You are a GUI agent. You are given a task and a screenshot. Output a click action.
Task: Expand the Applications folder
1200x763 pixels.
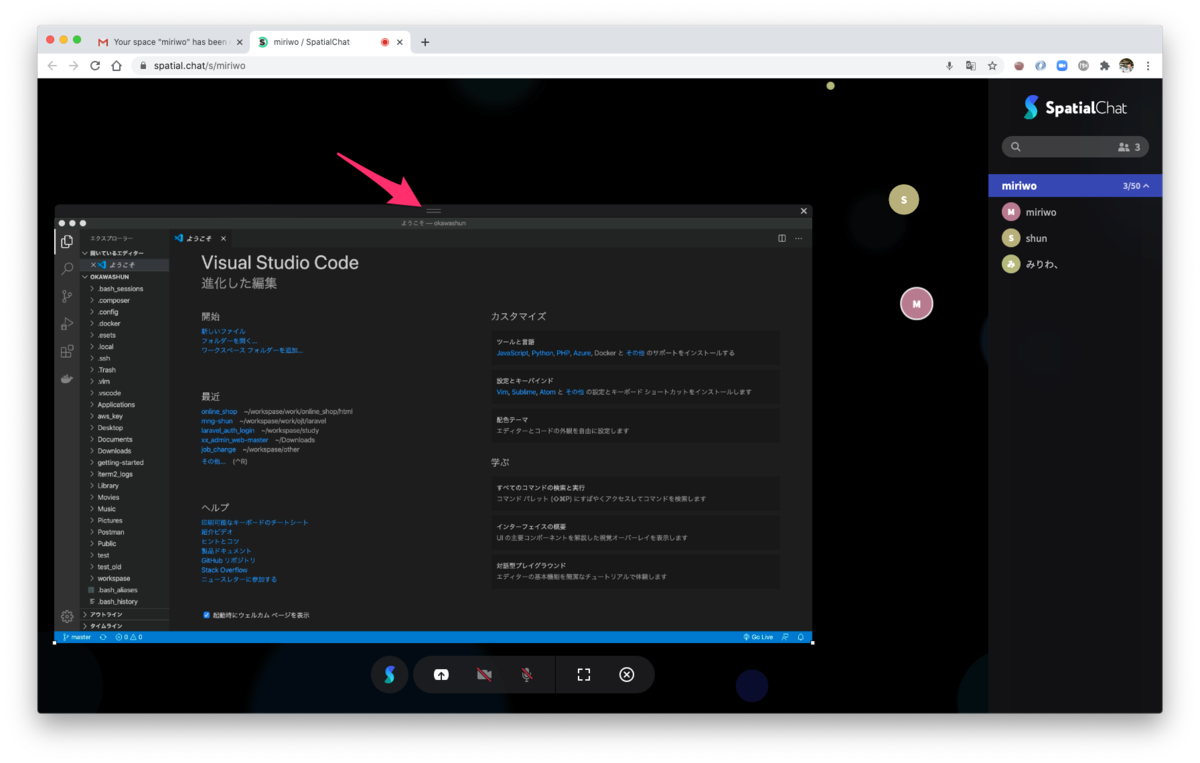124,404
